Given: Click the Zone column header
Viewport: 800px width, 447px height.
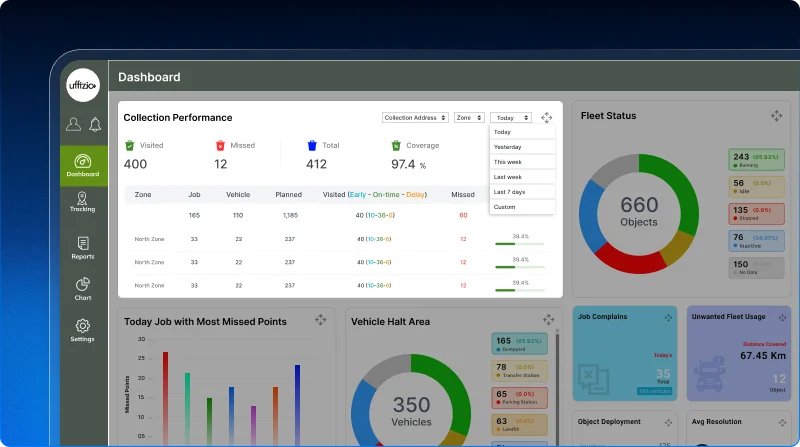Looking at the screenshot, I should 143,194.
